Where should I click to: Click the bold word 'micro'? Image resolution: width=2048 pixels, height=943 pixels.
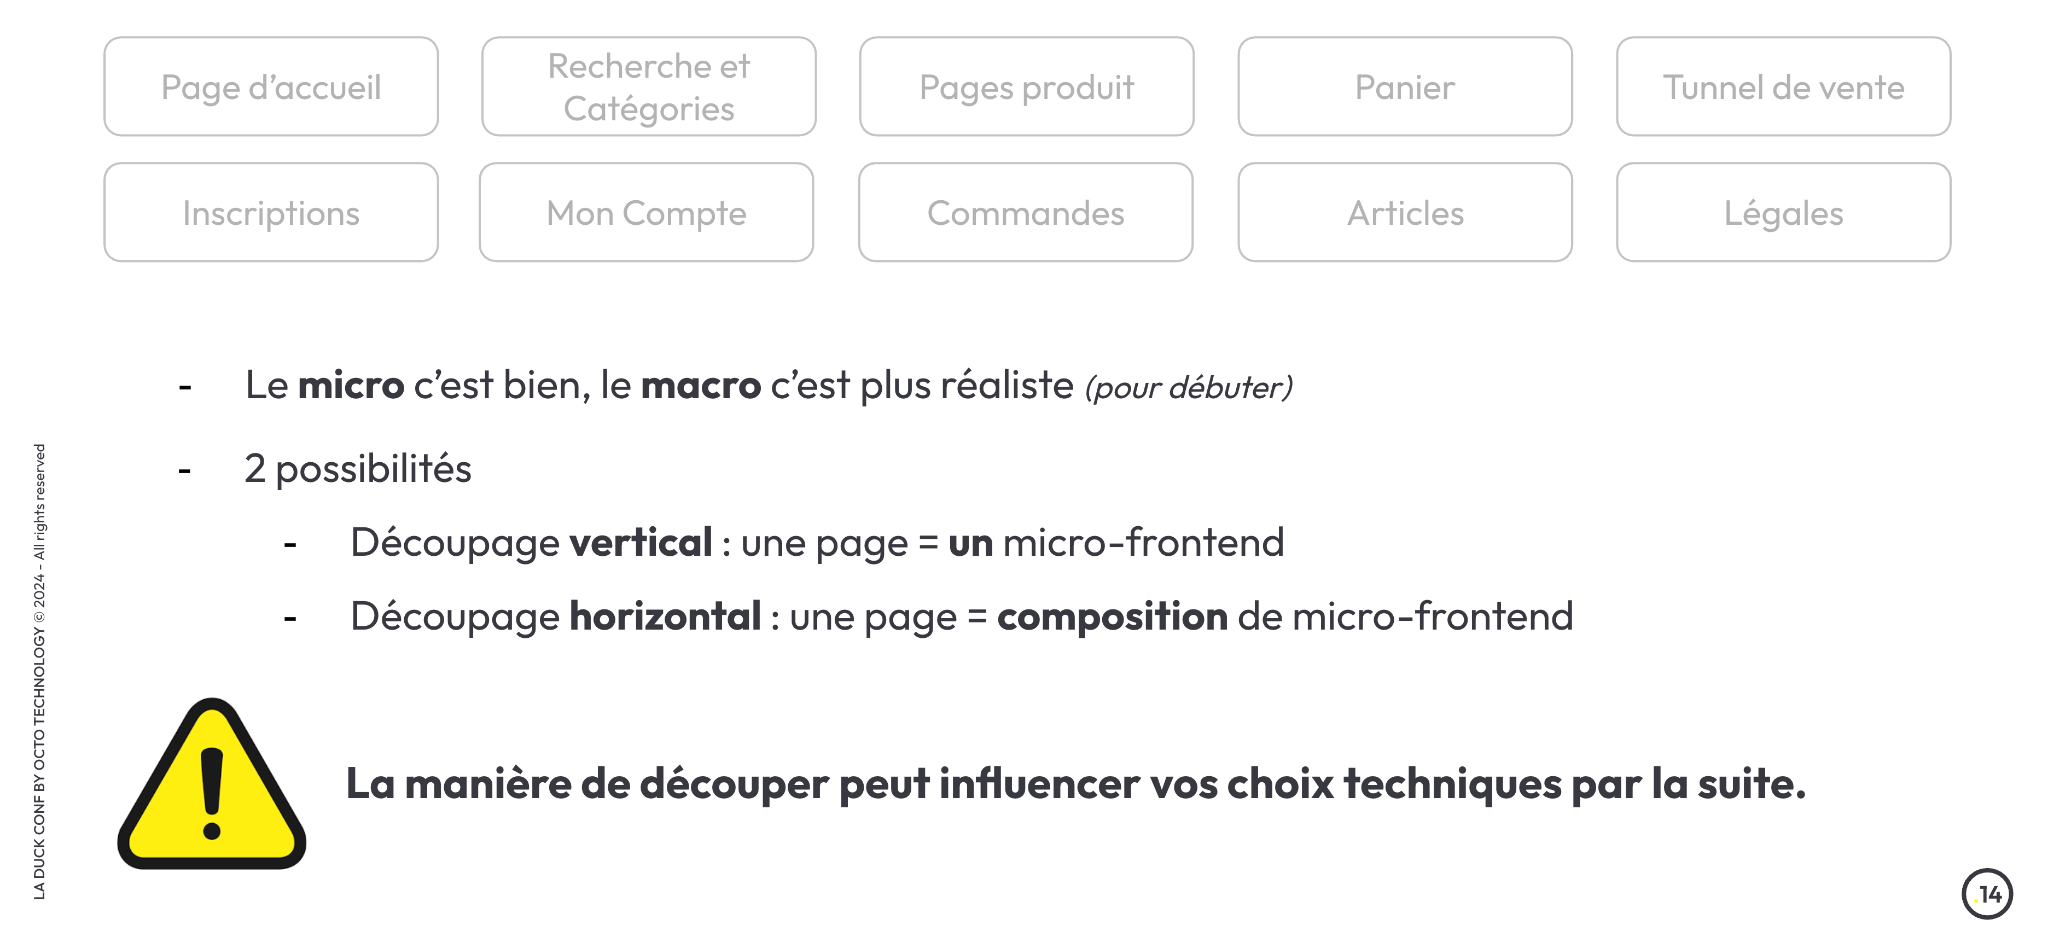351,385
